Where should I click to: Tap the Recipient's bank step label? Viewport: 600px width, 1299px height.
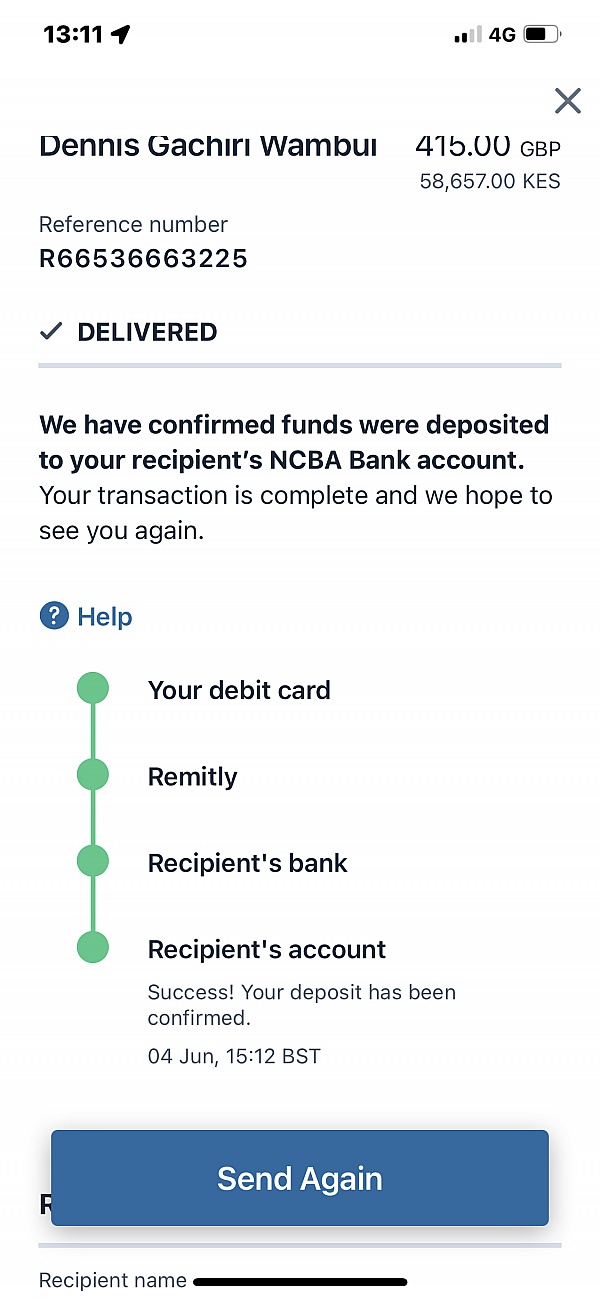[247, 863]
